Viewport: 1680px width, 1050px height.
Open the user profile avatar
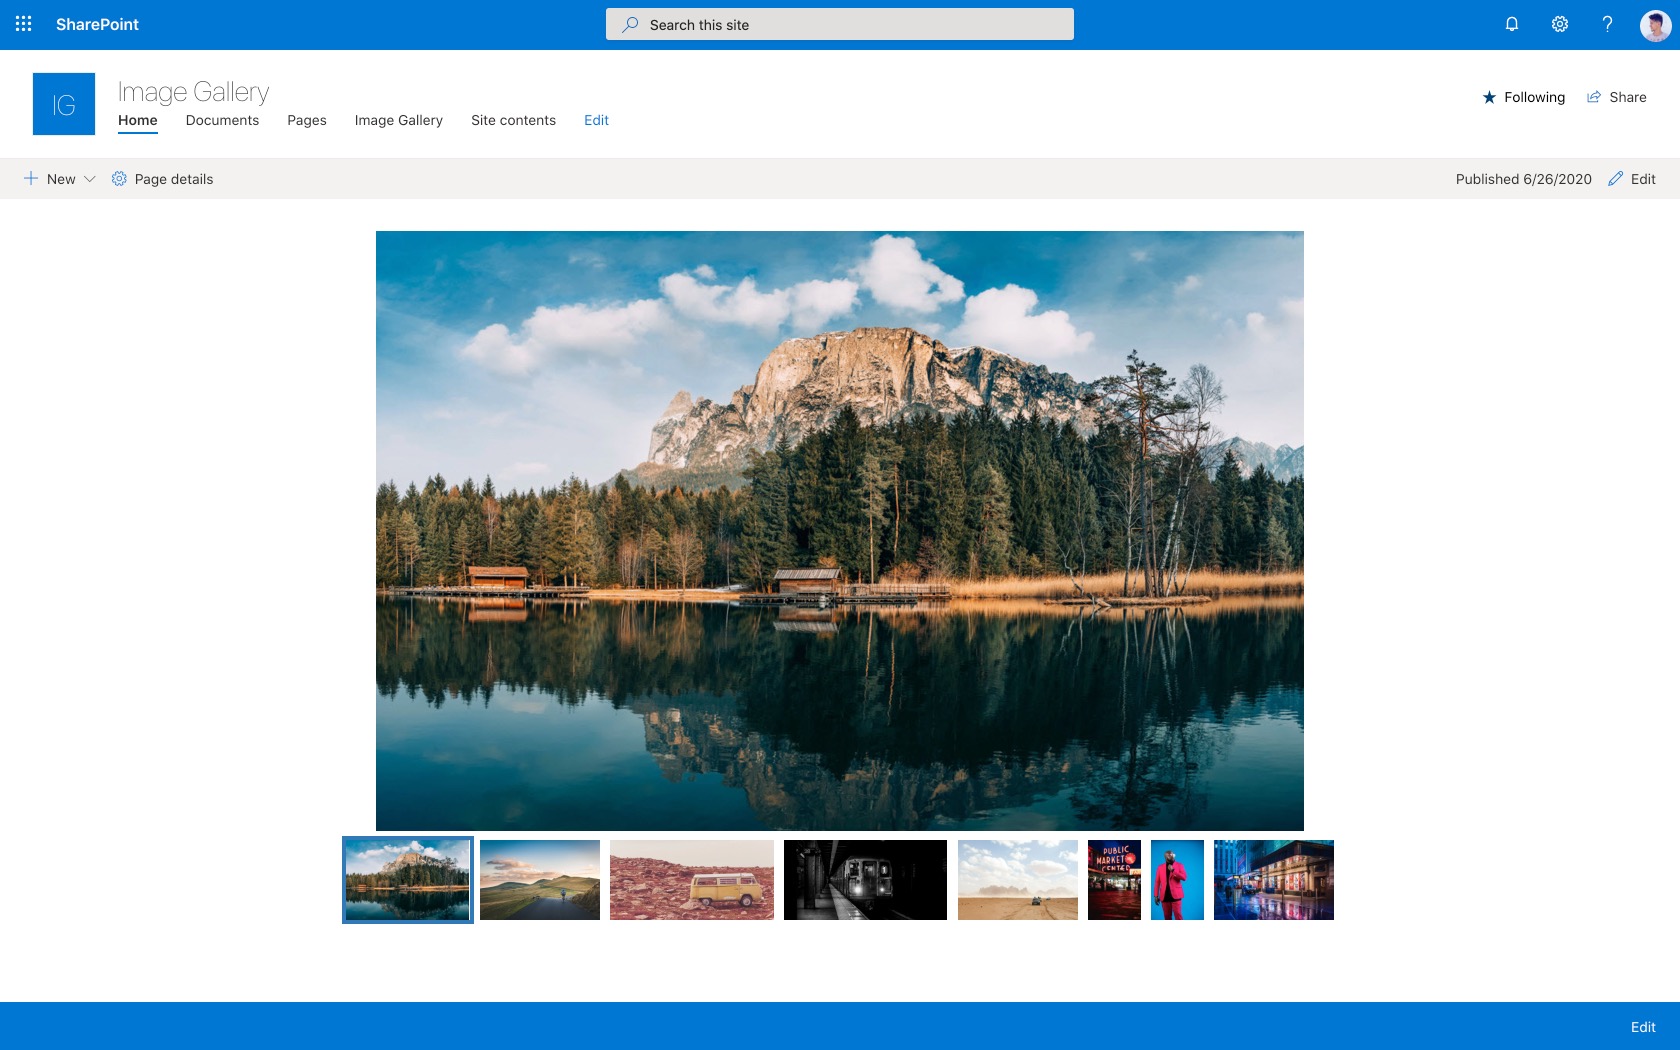1655,25
